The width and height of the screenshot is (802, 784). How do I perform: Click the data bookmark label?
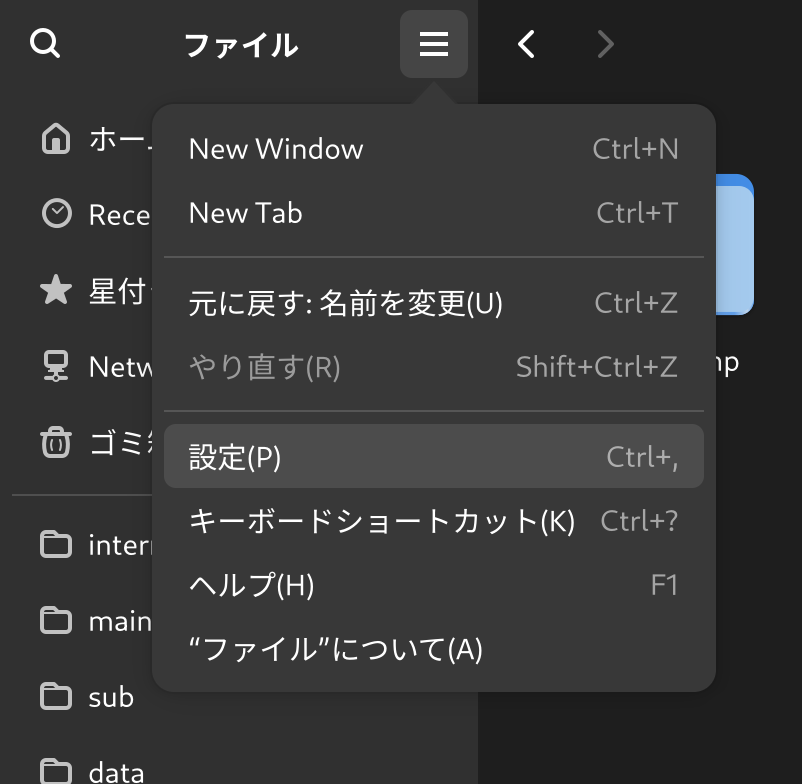point(116,772)
